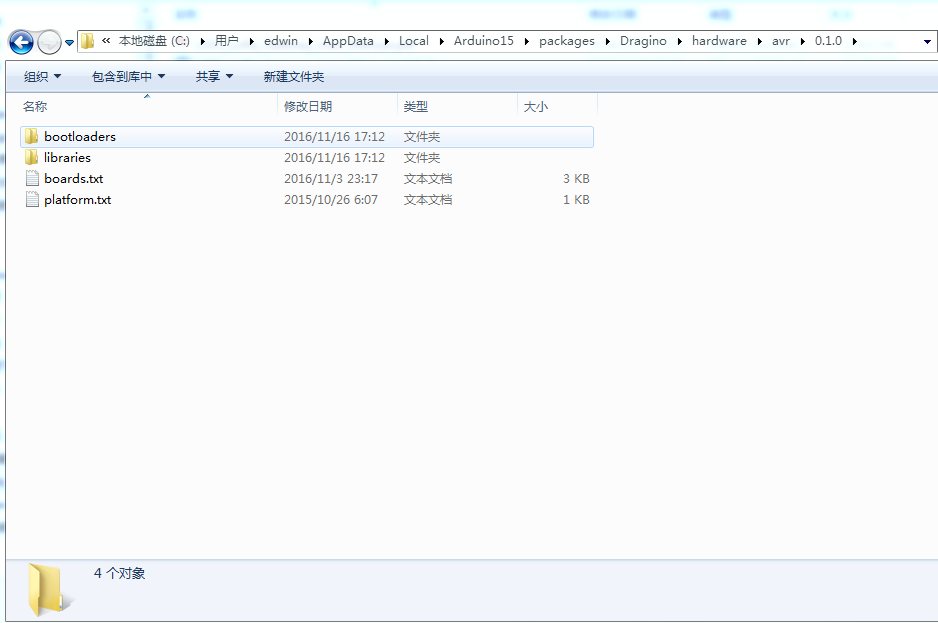Expand arrow after edwin breadcrumb
Image resolution: width=938 pixels, height=623 pixels.
[310, 41]
